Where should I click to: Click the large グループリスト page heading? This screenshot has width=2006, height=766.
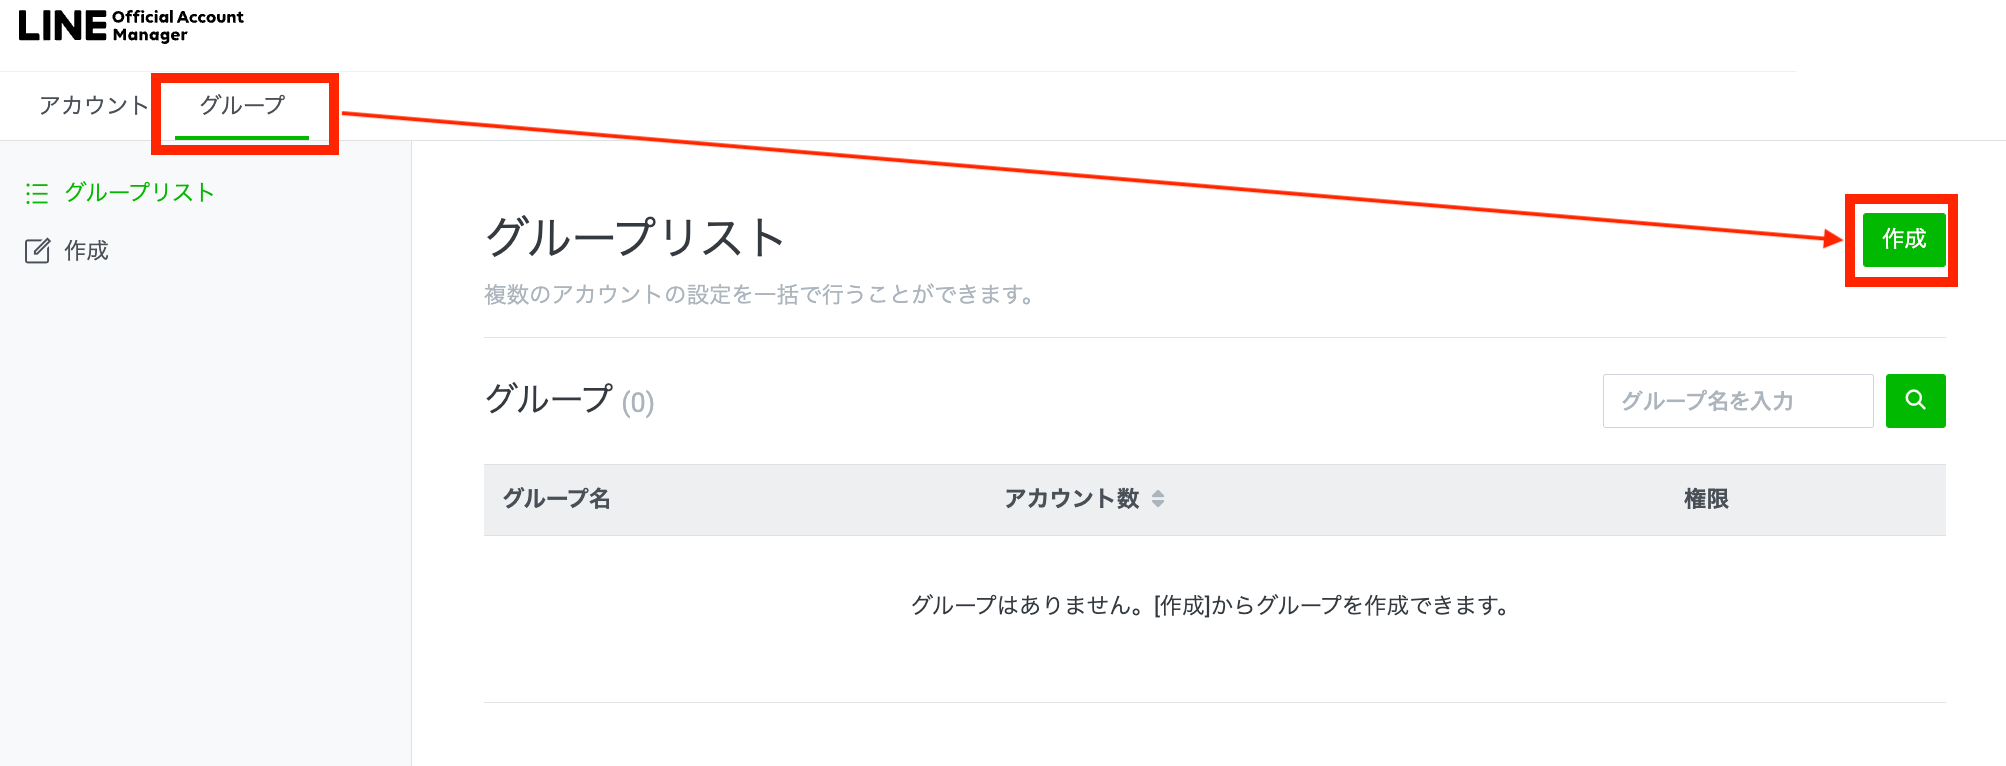[x=635, y=238]
